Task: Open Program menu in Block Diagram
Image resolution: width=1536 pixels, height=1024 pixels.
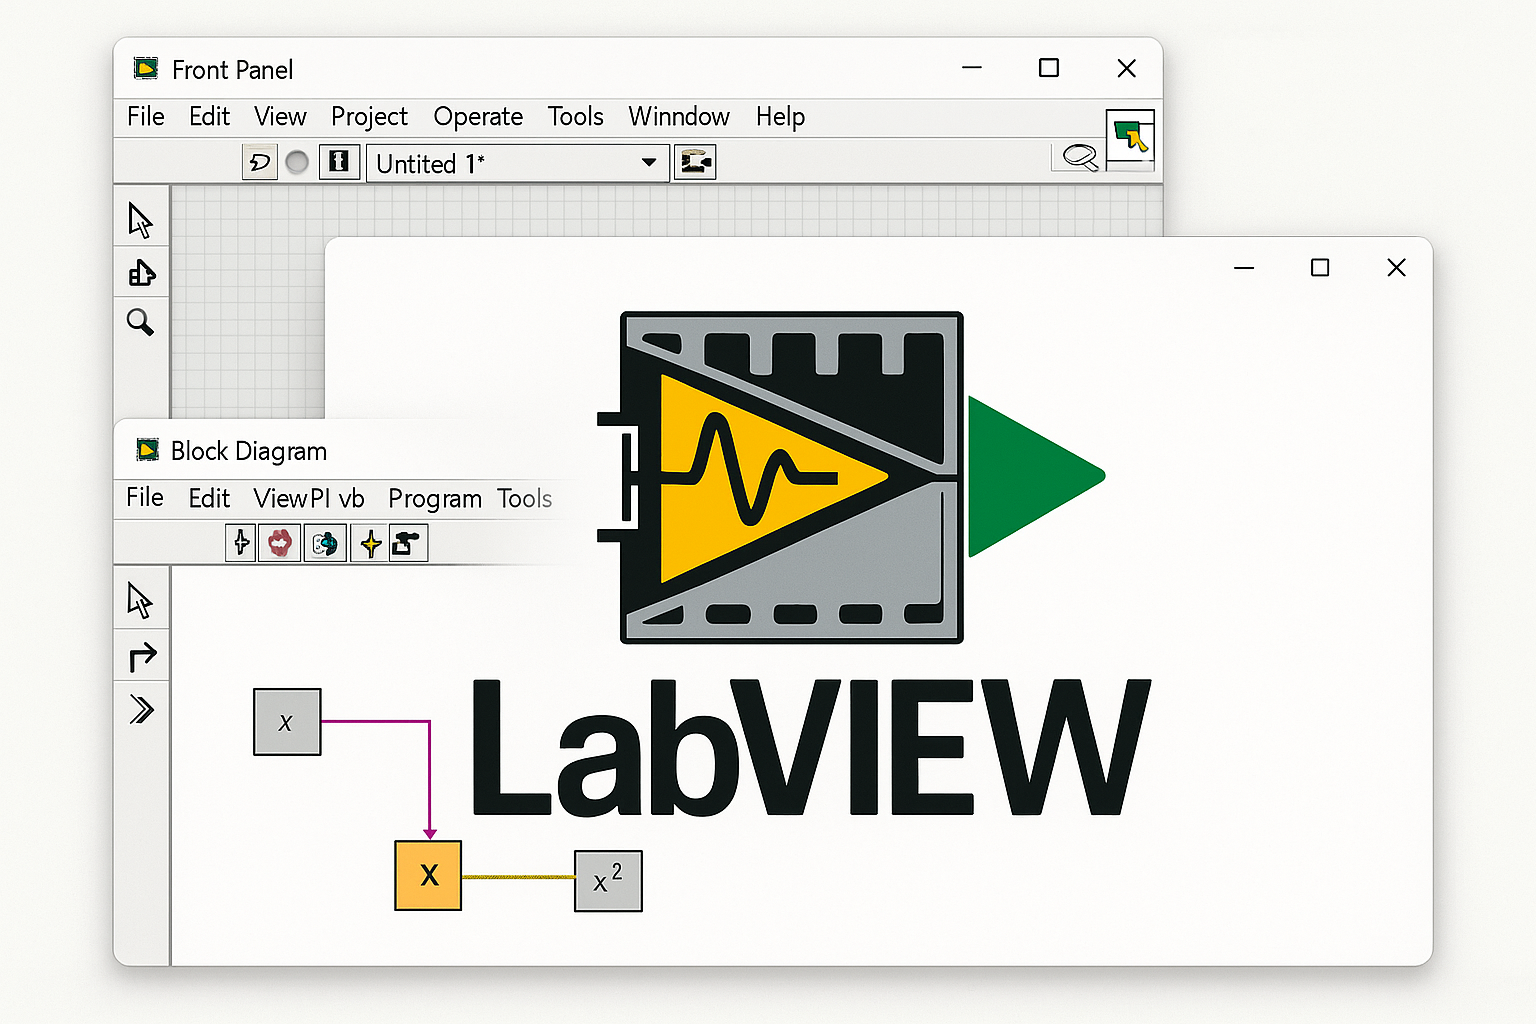Action: click(435, 499)
